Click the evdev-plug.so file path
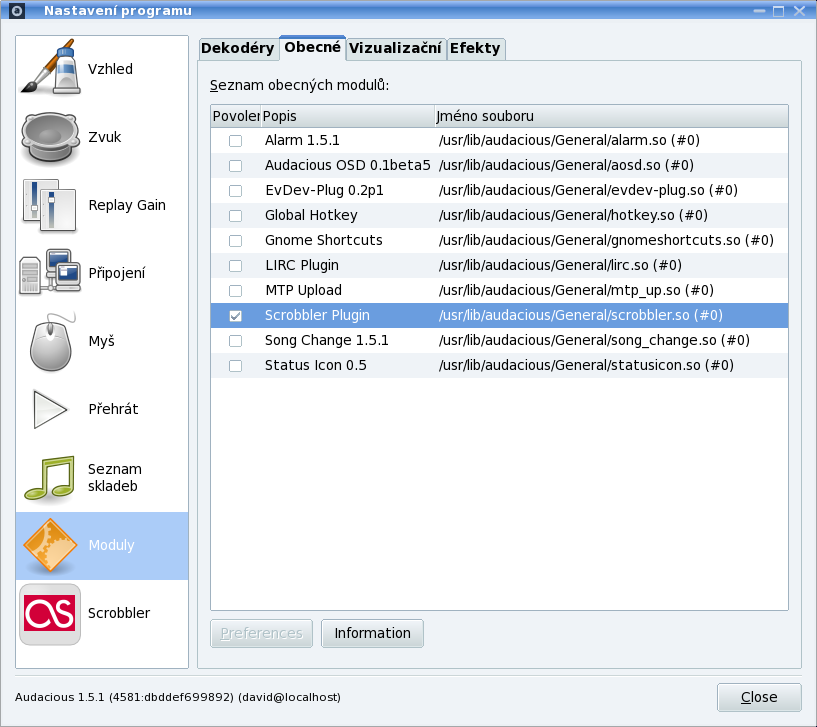The image size is (817, 727). (588, 190)
